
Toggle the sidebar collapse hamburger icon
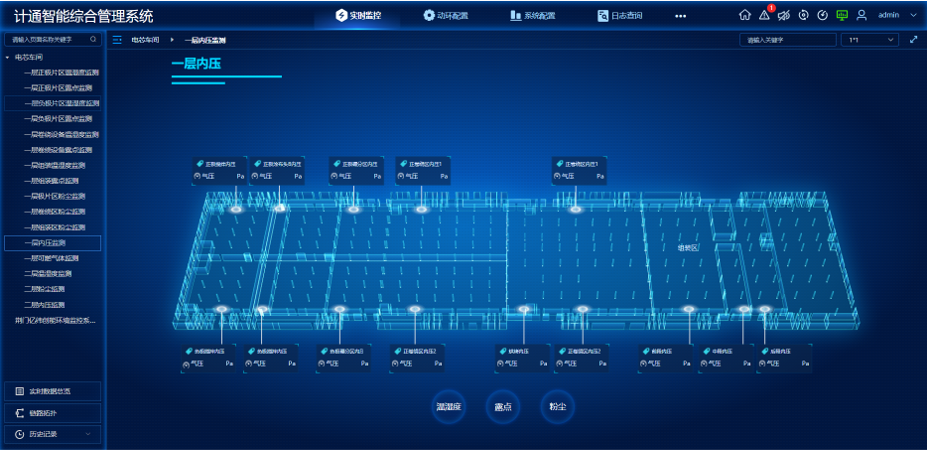pyautogui.click(x=117, y=40)
